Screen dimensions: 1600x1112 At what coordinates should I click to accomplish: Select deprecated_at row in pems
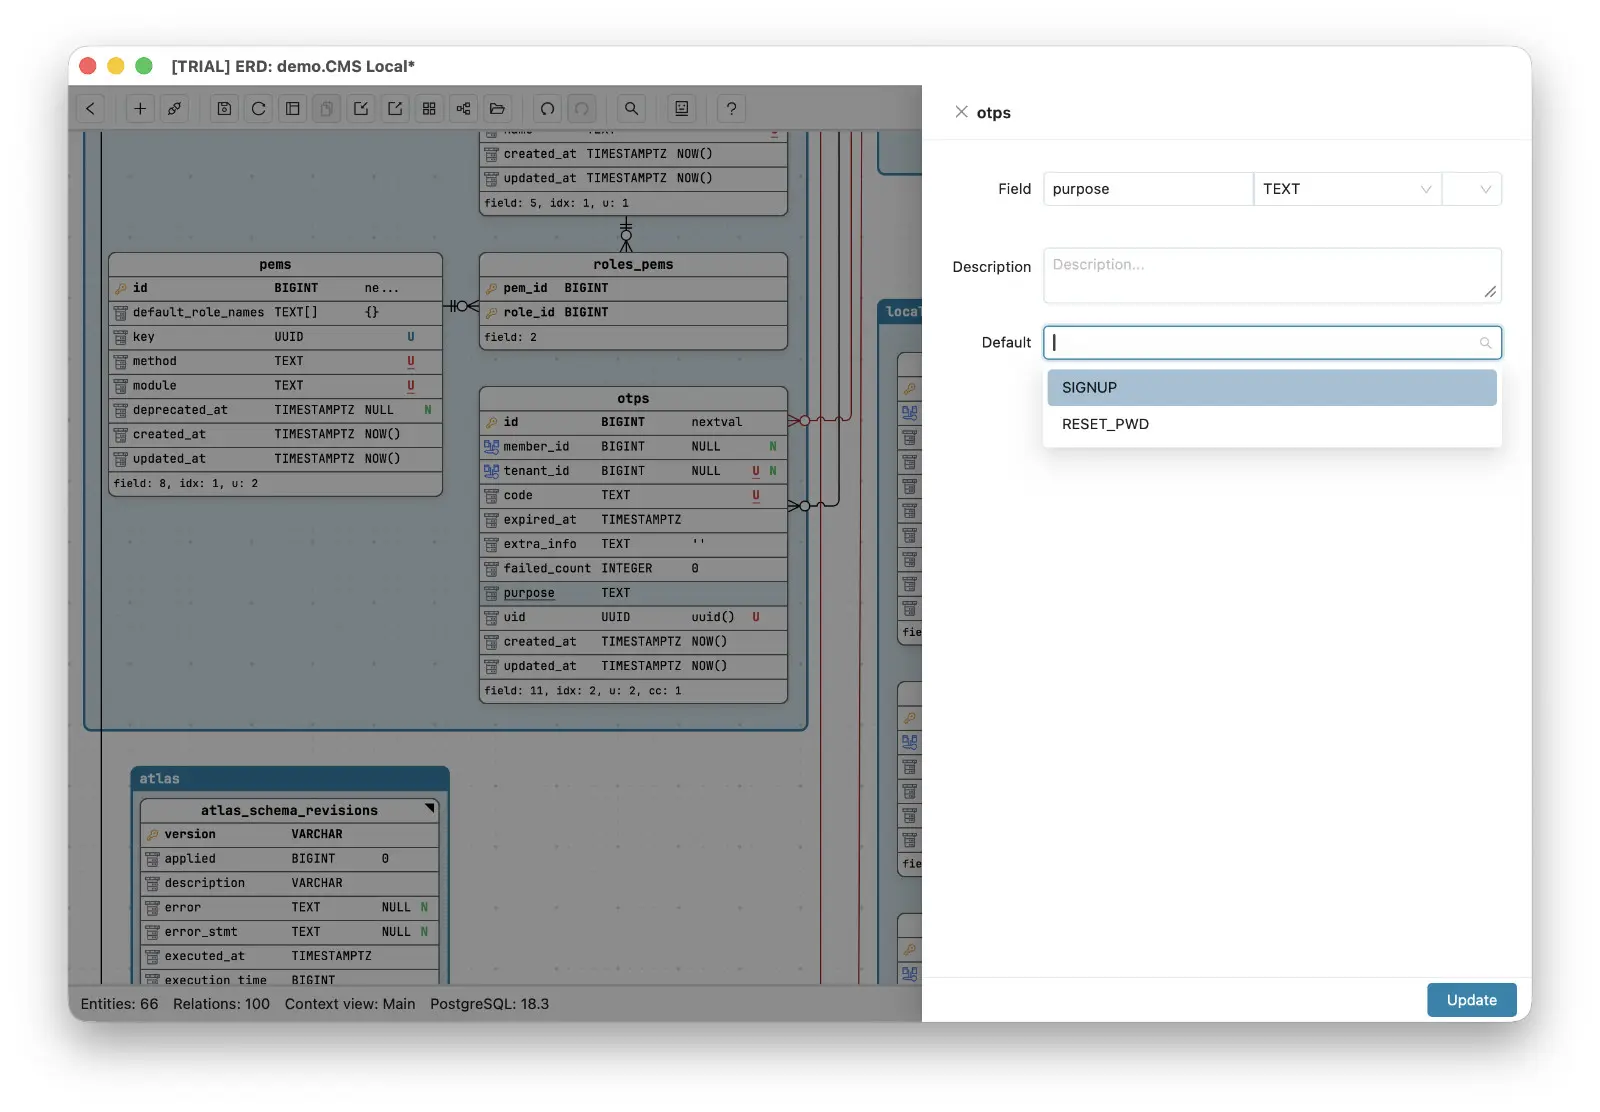pos(275,410)
